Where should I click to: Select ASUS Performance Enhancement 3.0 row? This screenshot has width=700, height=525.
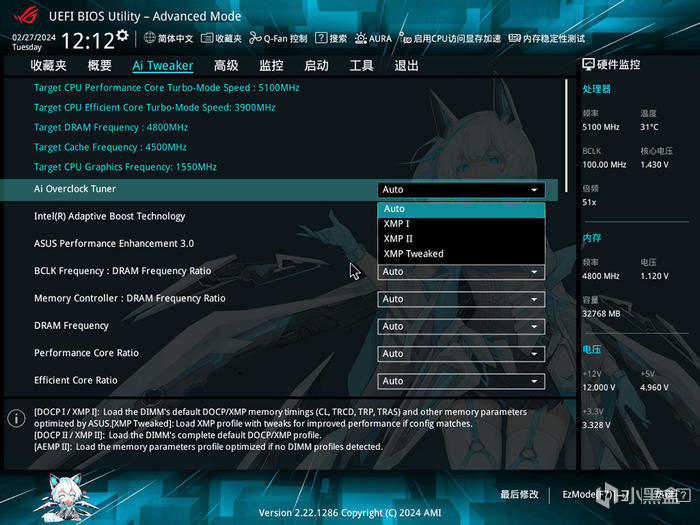click(279, 244)
